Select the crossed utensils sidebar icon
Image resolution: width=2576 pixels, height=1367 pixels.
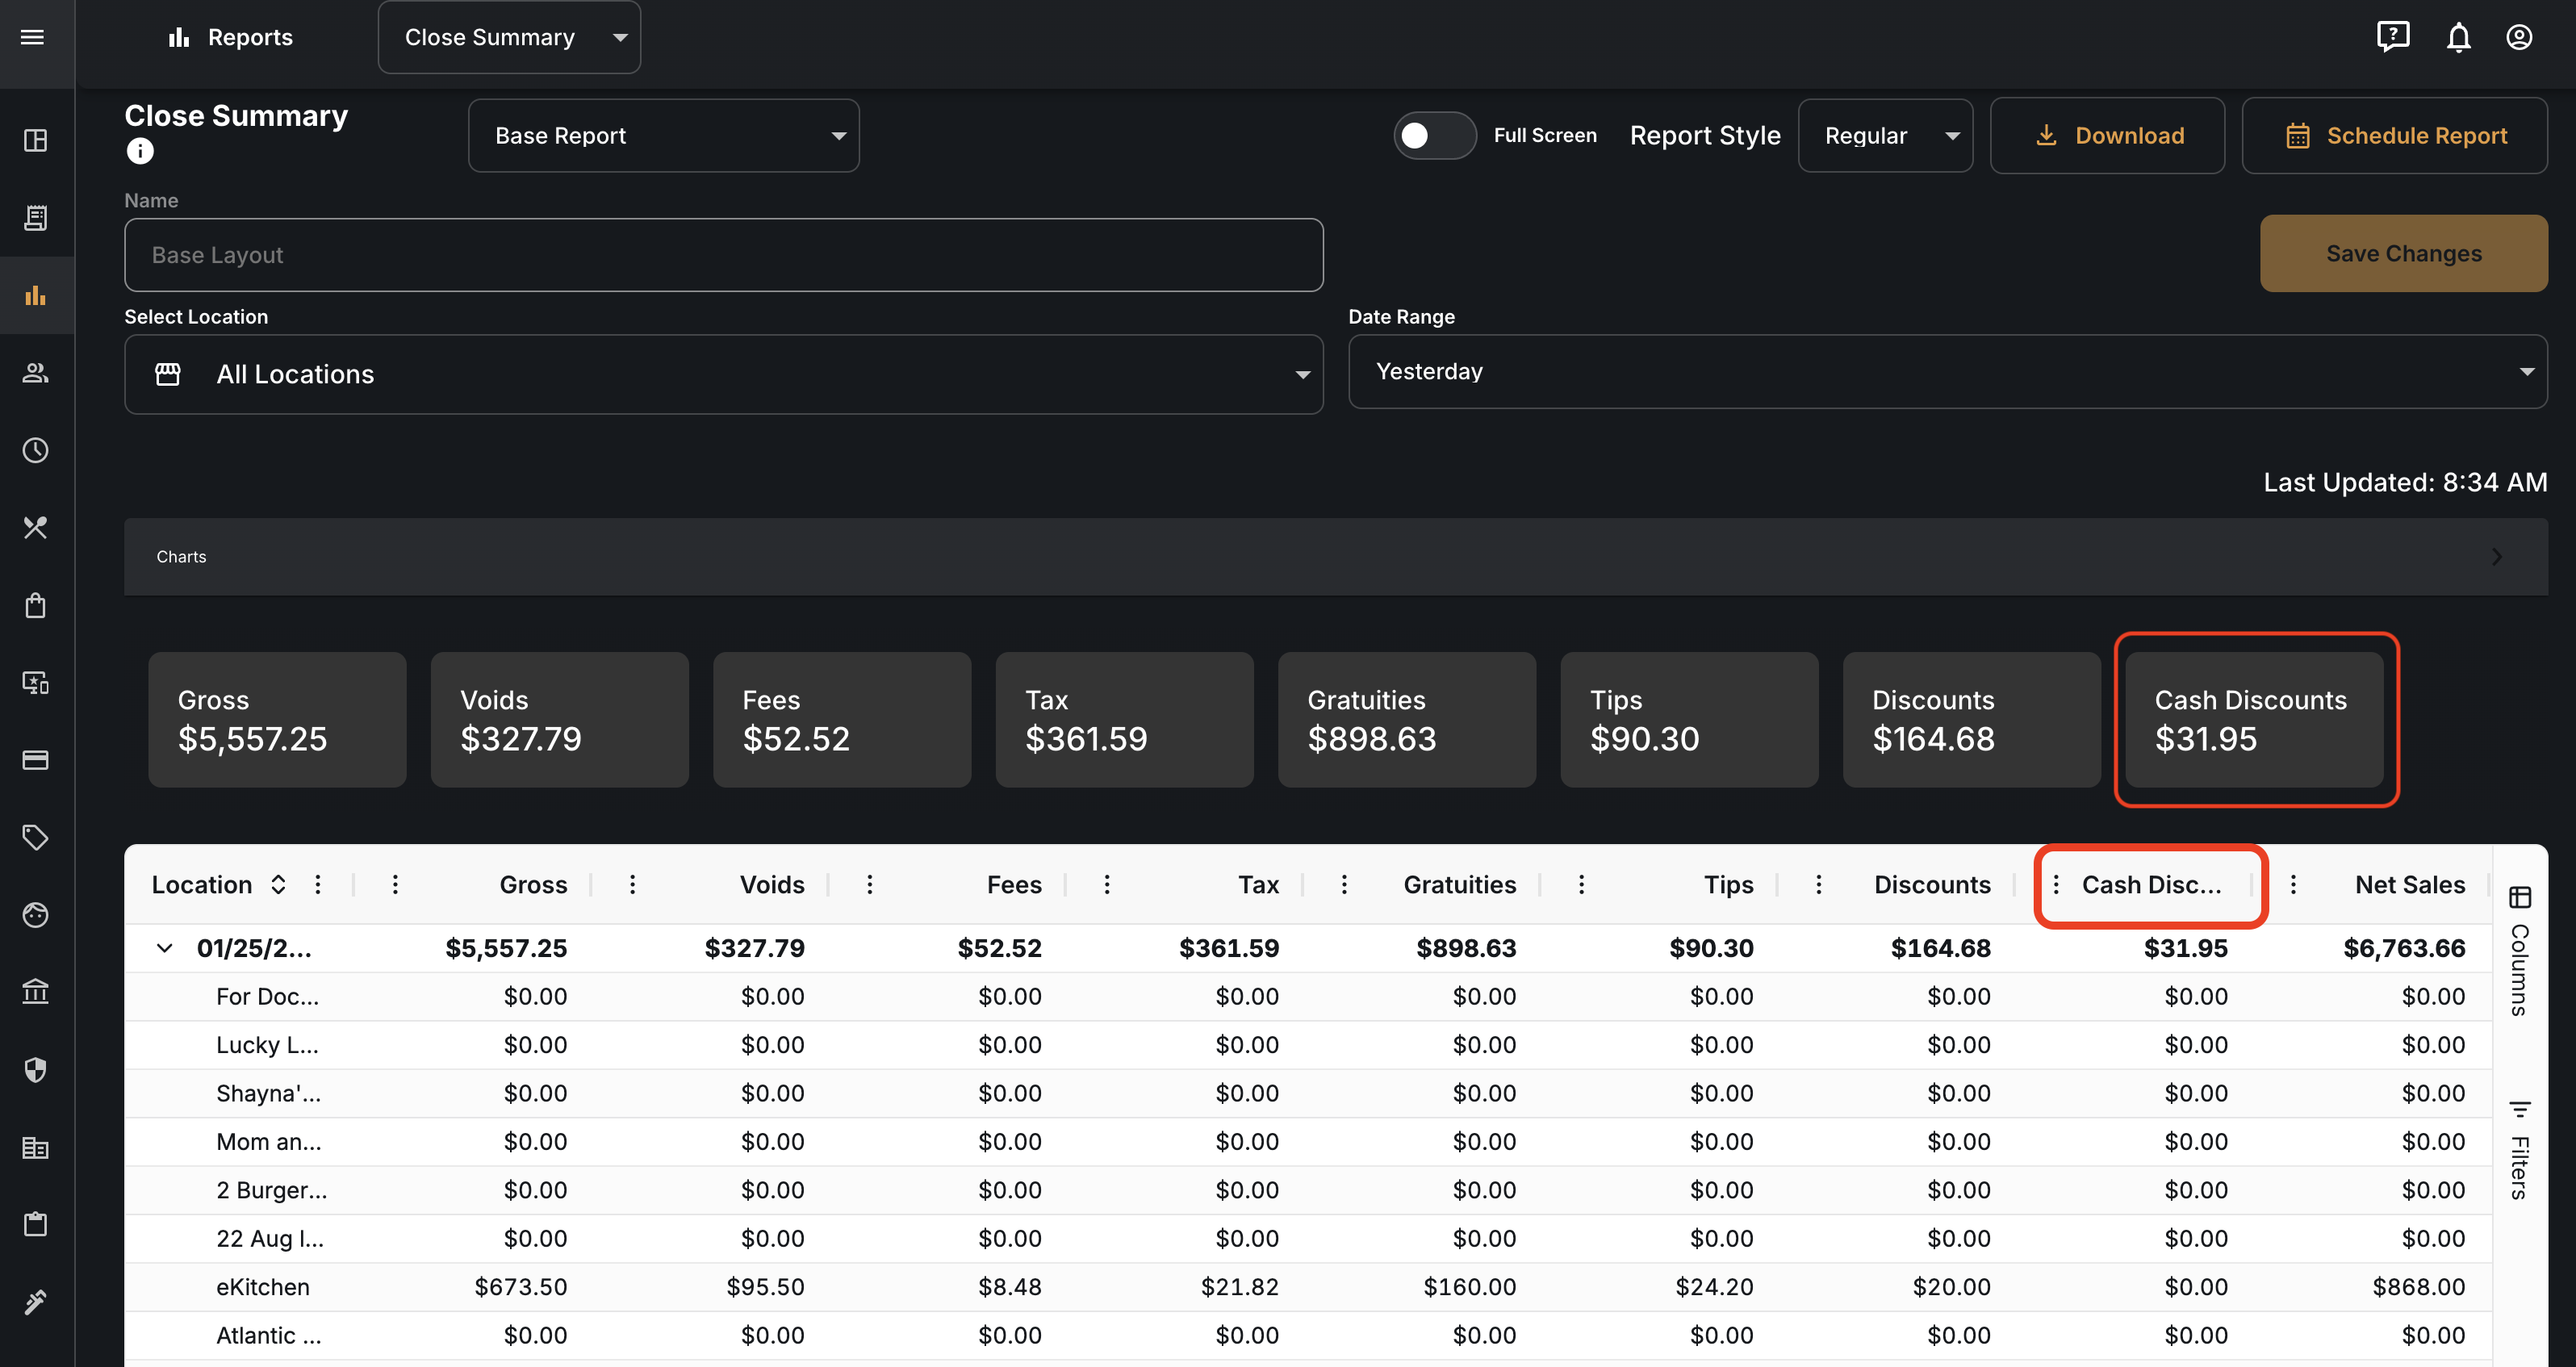point(36,527)
